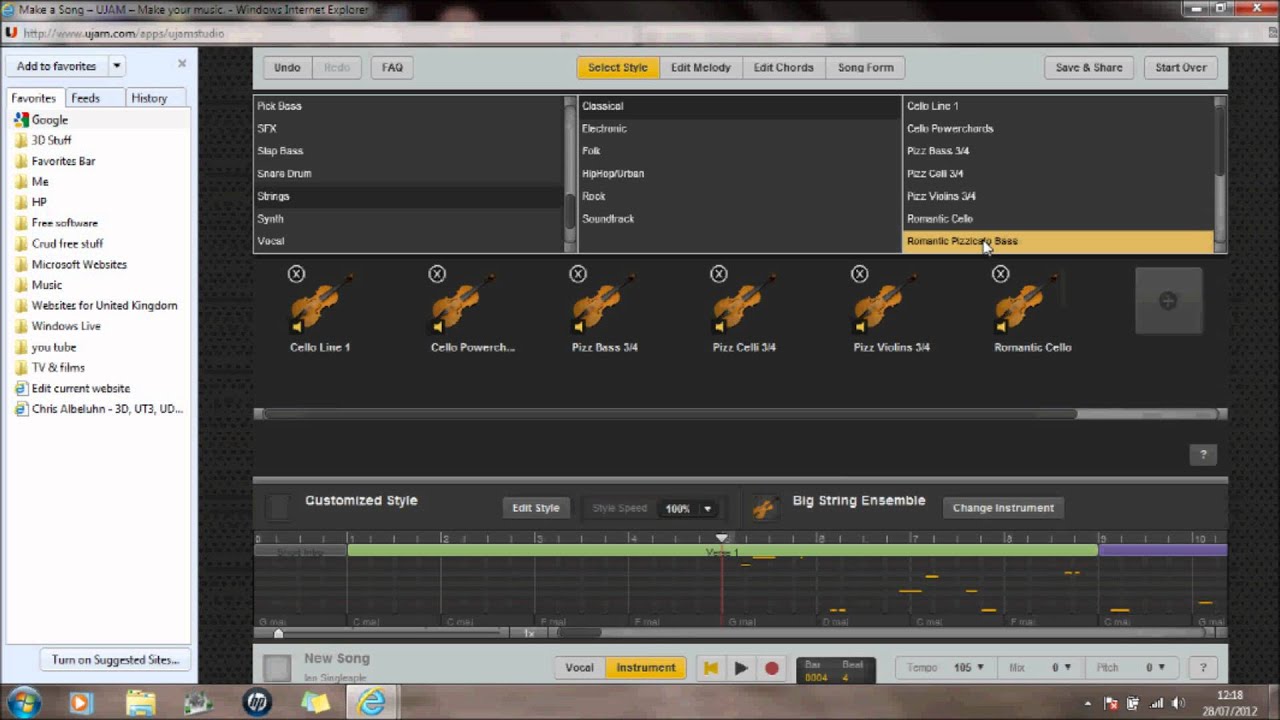
Task: Play the song
Action: [741, 668]
